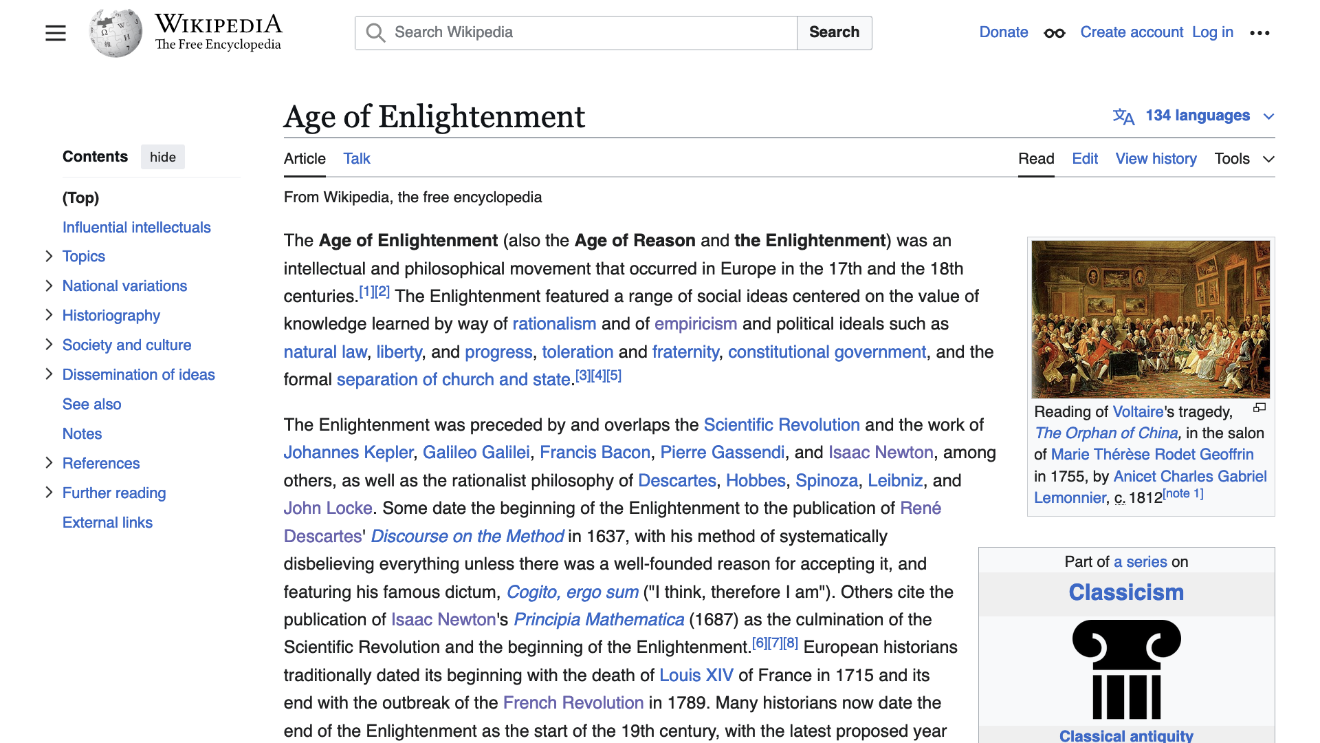Viewport: 1320px width, 743px height.
Task: Open the natural law link
Action: (x=326, y=352)
